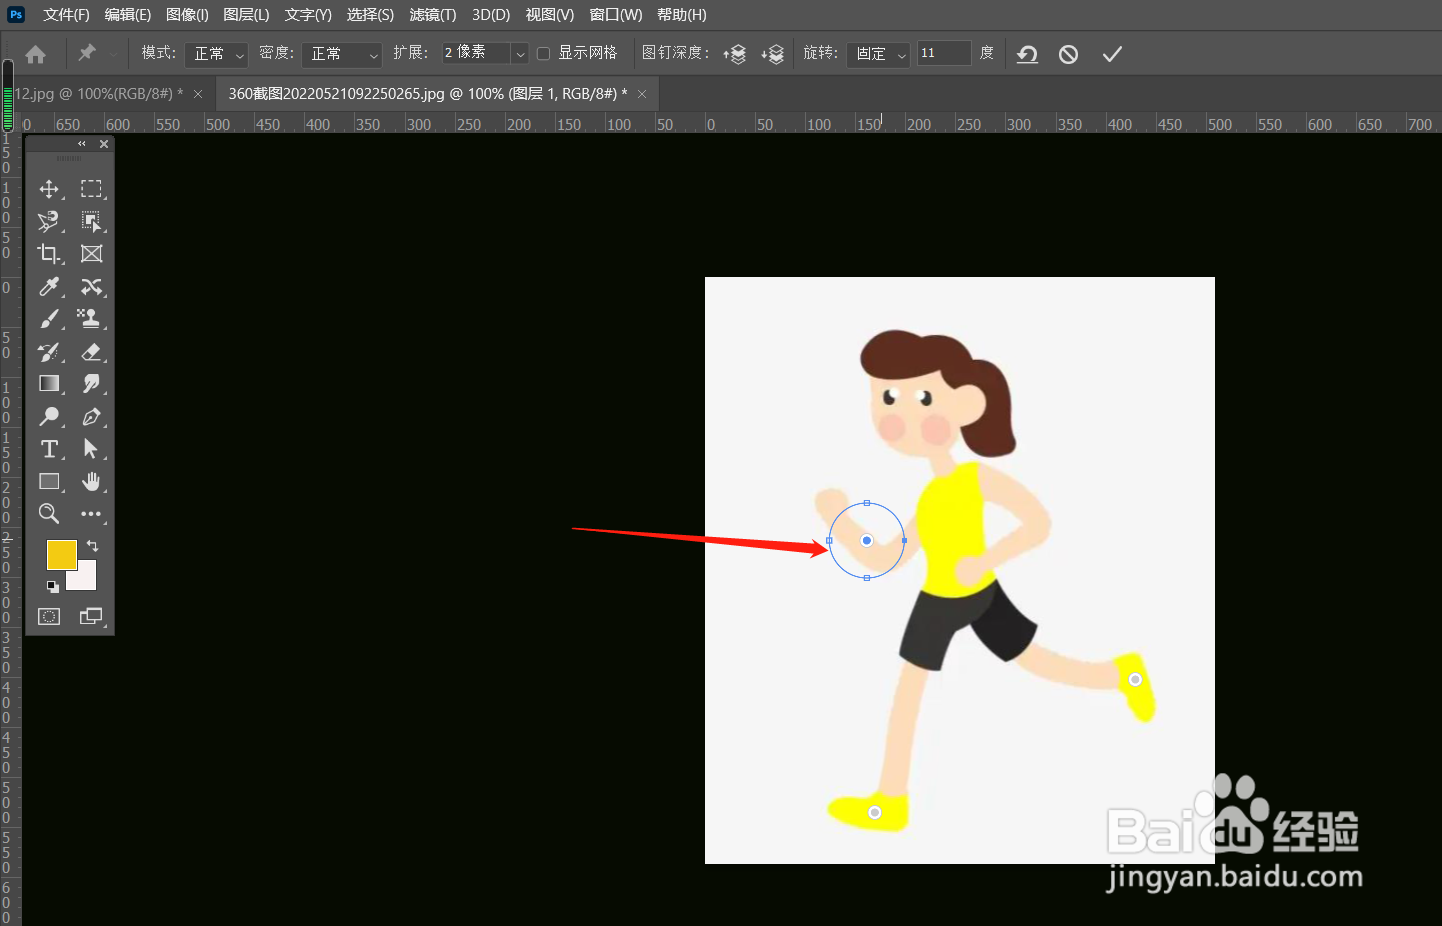The image size is (1442, 926).
Task: Select the Brush tool
Action: click(49, 319)
